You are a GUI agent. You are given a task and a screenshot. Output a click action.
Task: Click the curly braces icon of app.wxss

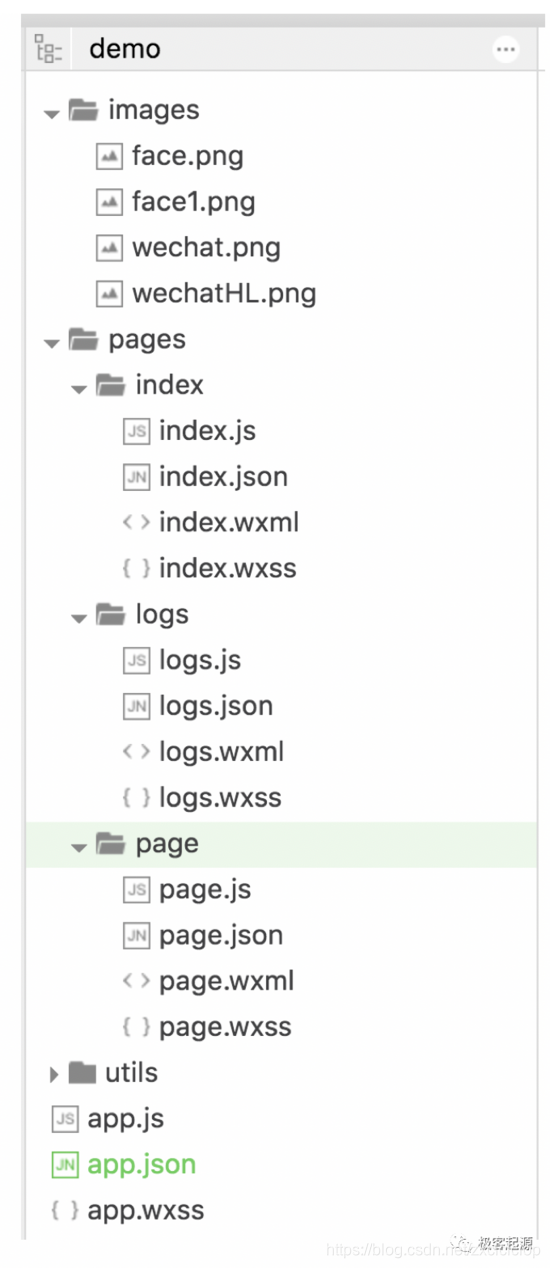point(65,1210)
